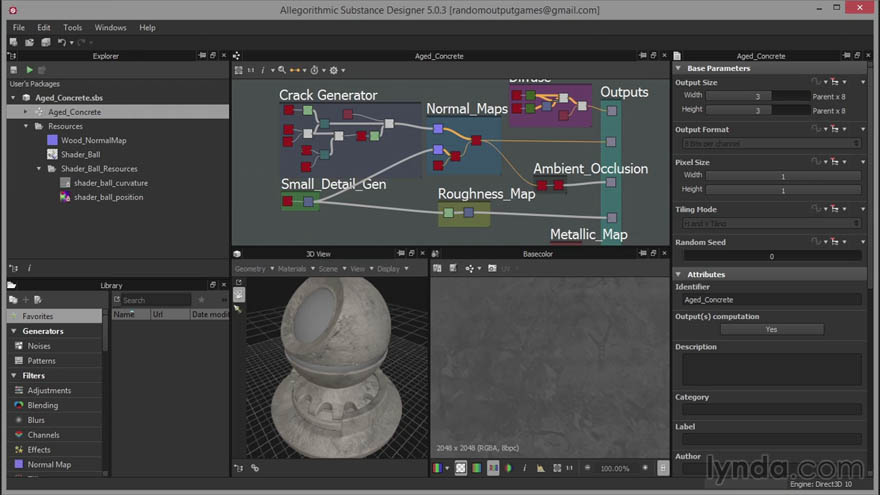The height and width of the screenshot is (495, 880).
Task: Toggle the info 'i' overlay in Basecolor bar
Action: [525, 468]
